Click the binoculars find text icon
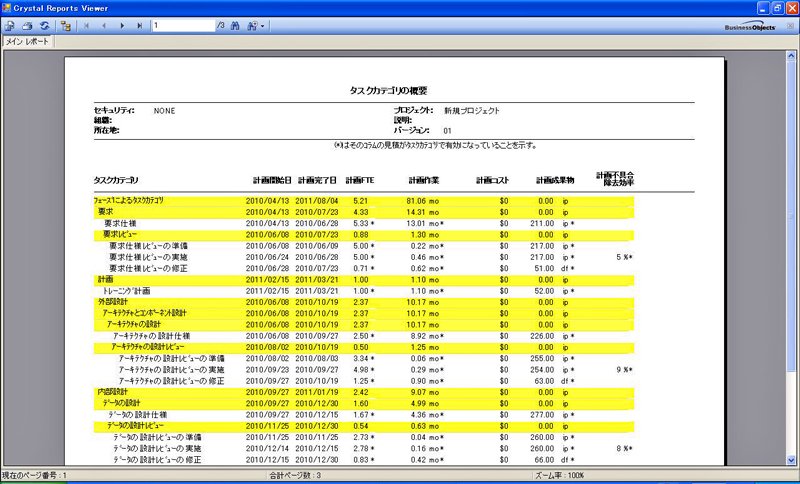The width and height of the screenshot is (800, 484). tap(235, 26)
